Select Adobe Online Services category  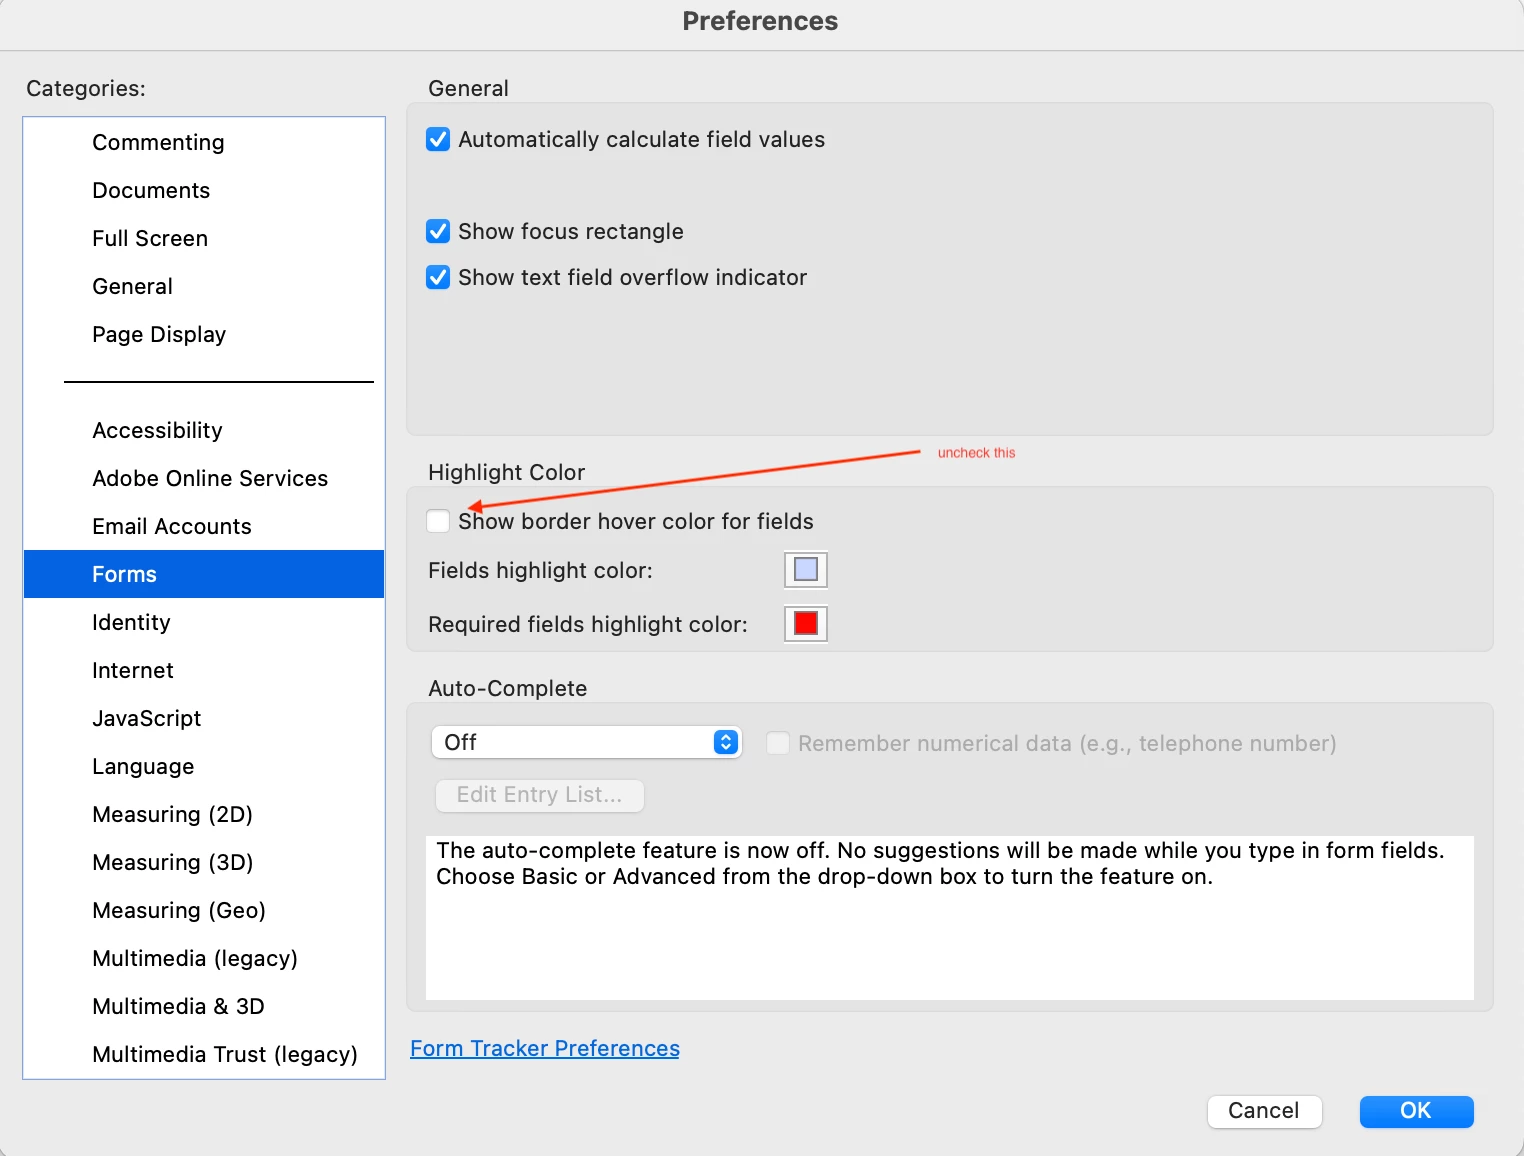click(x=210, y=478)
